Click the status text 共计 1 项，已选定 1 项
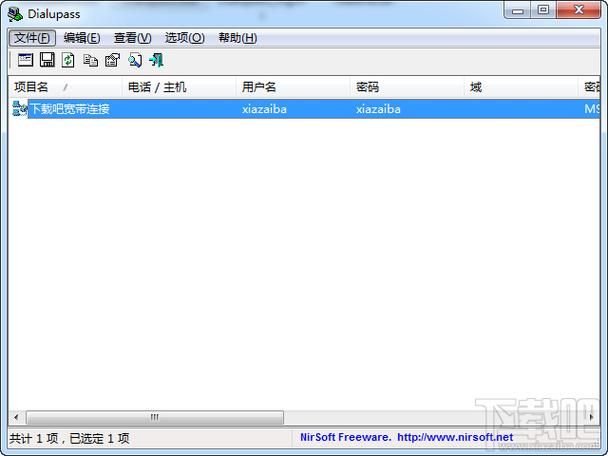 point(69,439)
